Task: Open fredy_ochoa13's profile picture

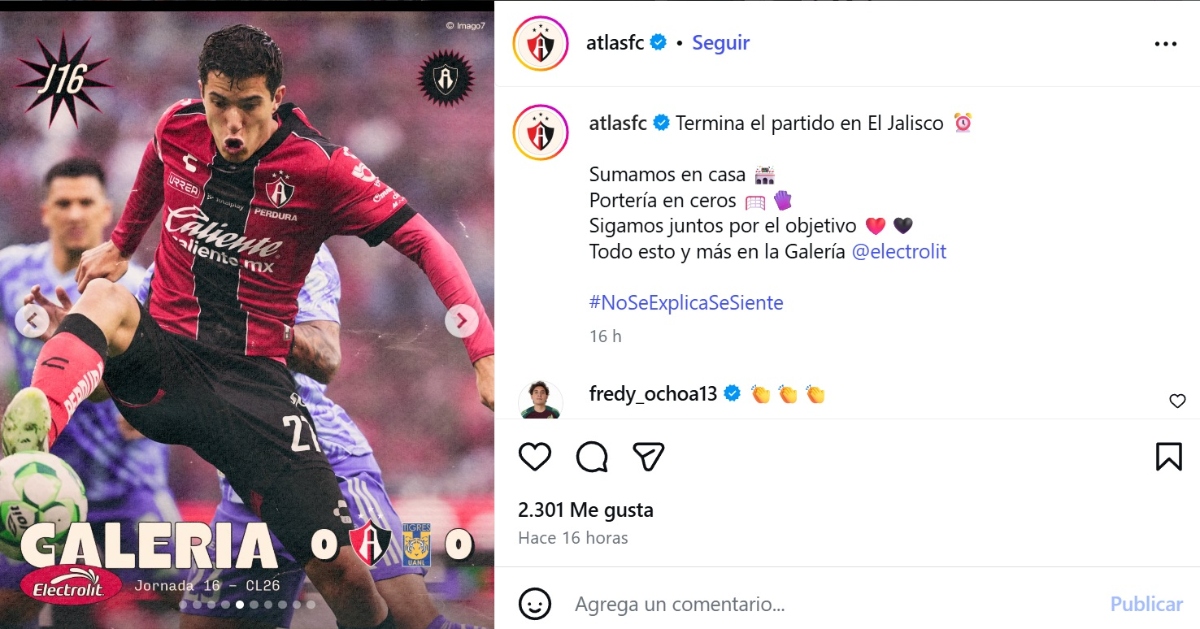Action: pyautogui.click(x=541, y=399)
